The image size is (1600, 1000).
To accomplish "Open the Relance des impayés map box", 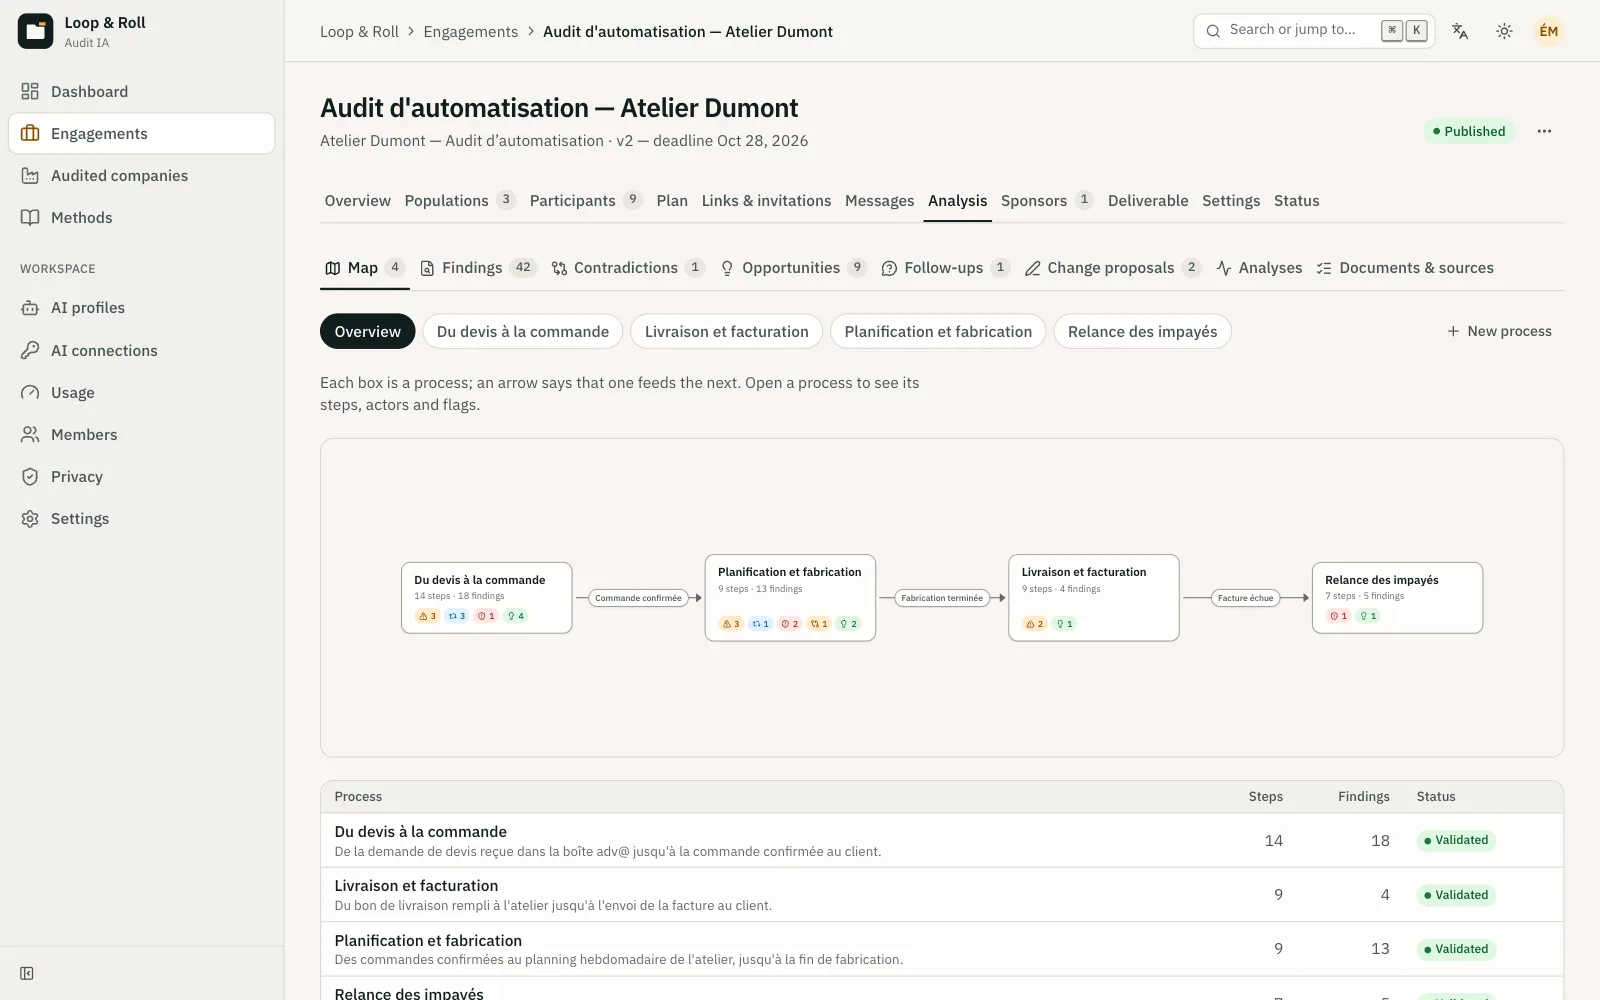I will point(1397,598).
